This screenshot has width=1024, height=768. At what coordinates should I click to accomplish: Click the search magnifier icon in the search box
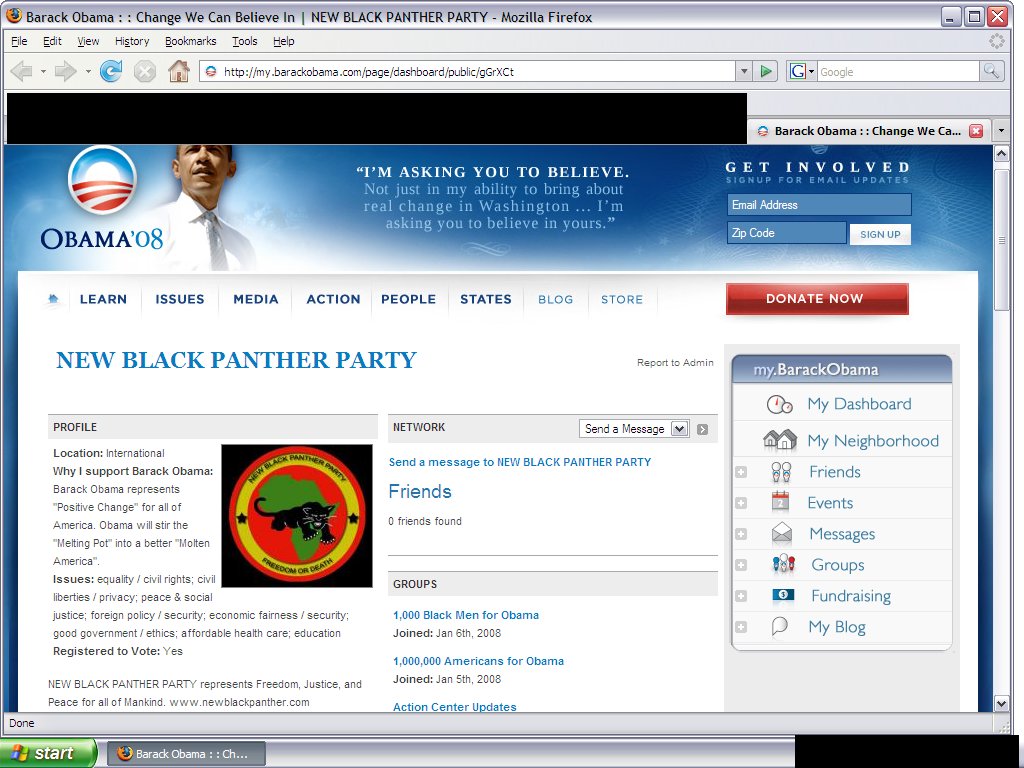tap(991, 71)
